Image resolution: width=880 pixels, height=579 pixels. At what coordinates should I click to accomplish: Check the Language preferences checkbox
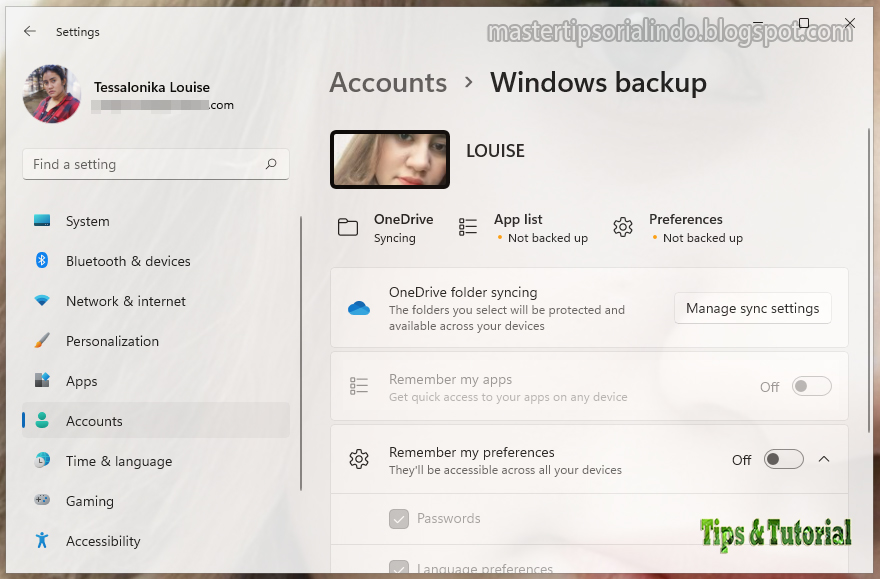tap(399, 568)
